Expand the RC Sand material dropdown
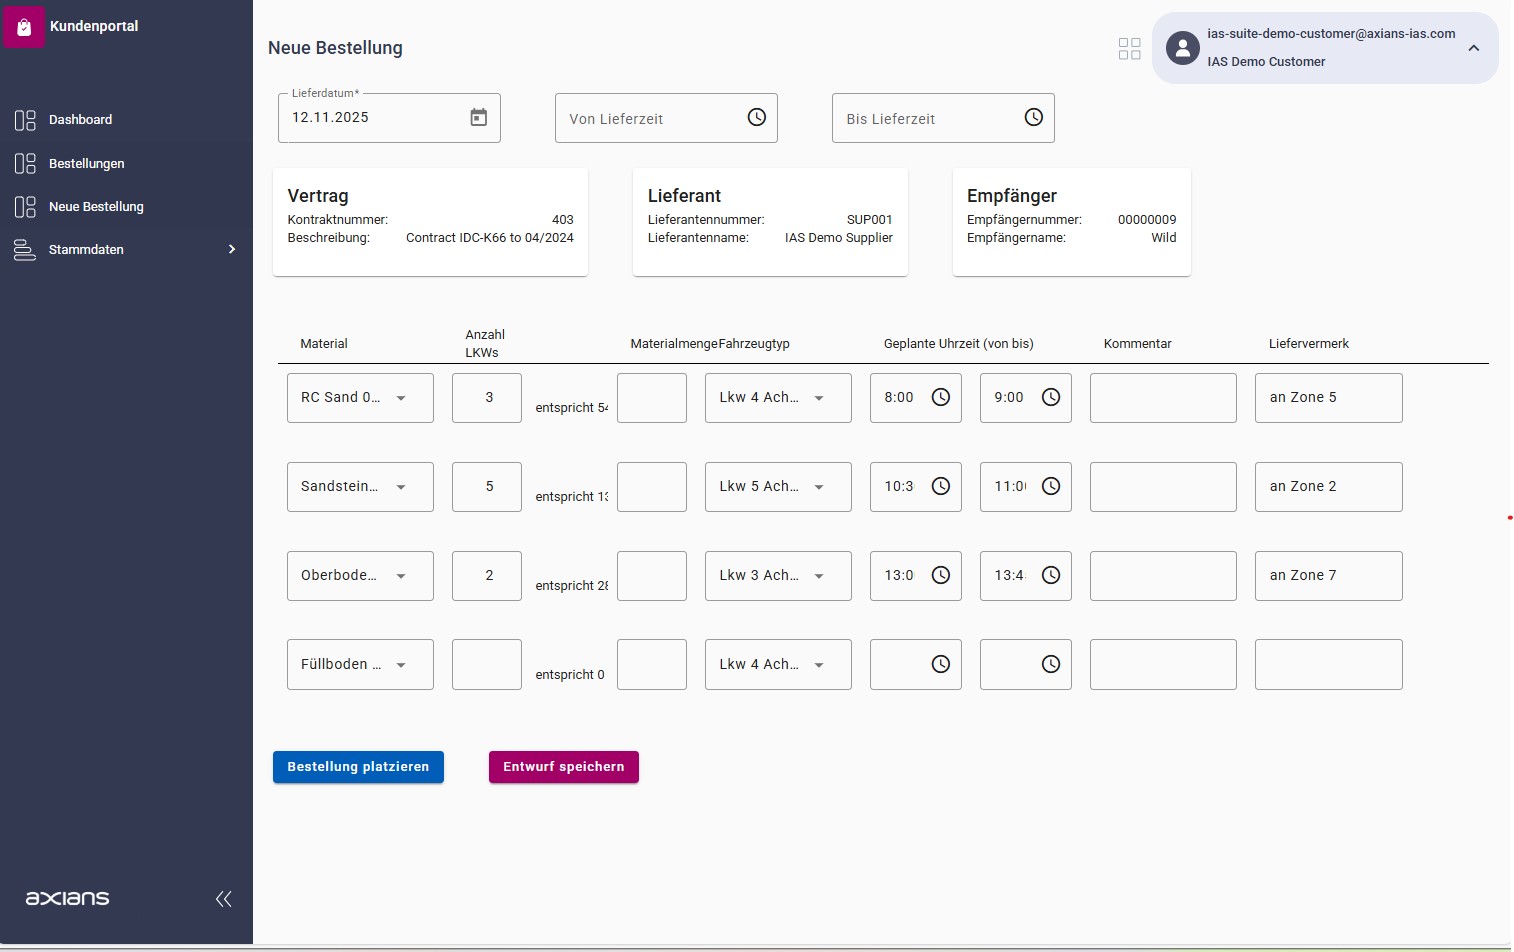Screen dimensions: 1514x952 (x=401, y=398)
